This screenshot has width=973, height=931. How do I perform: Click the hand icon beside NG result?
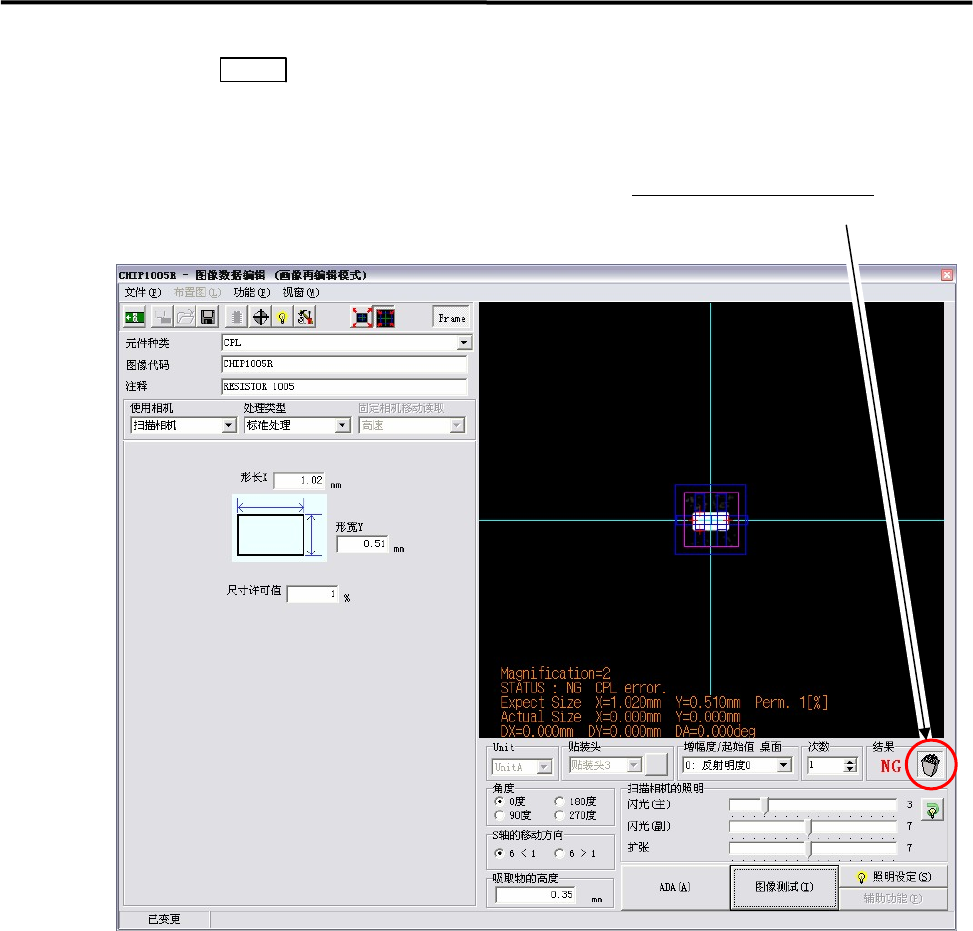point(930,767)
